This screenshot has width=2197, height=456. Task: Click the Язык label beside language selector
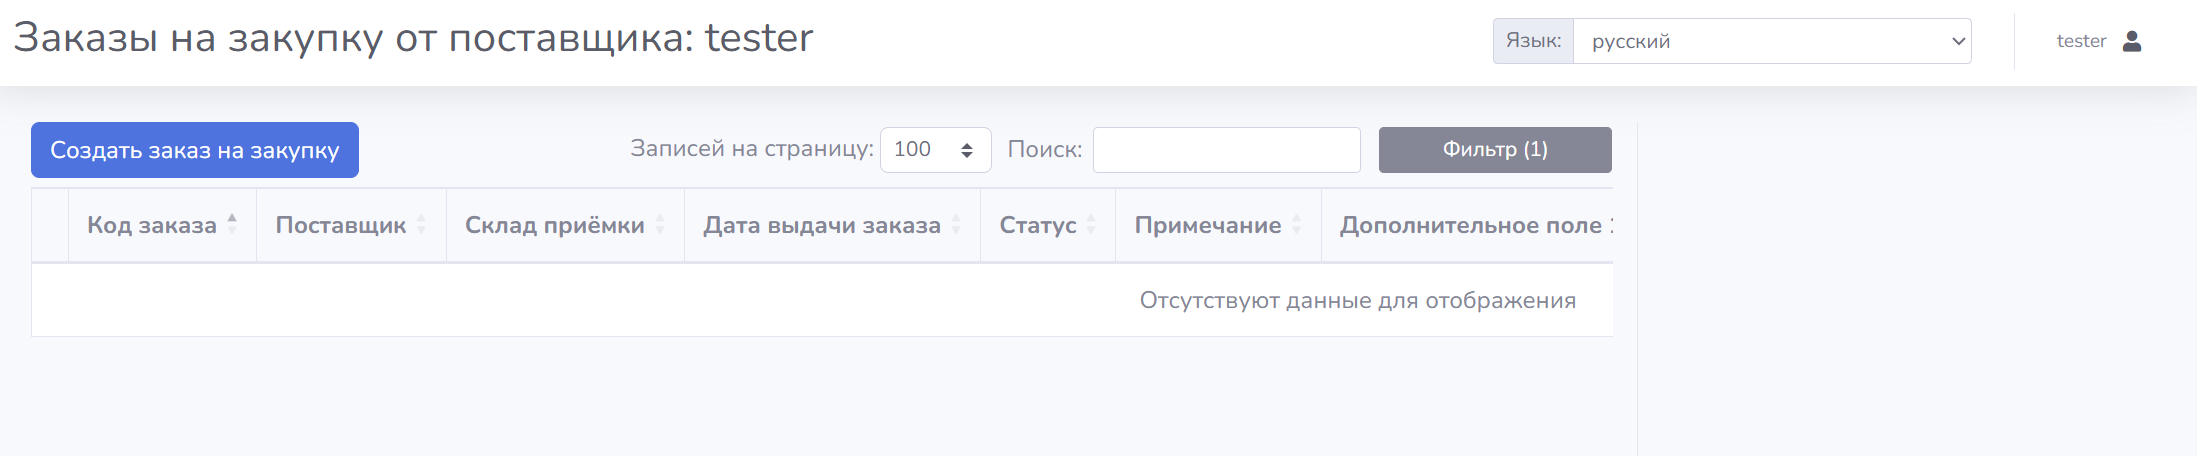[x=1533, y=41]
